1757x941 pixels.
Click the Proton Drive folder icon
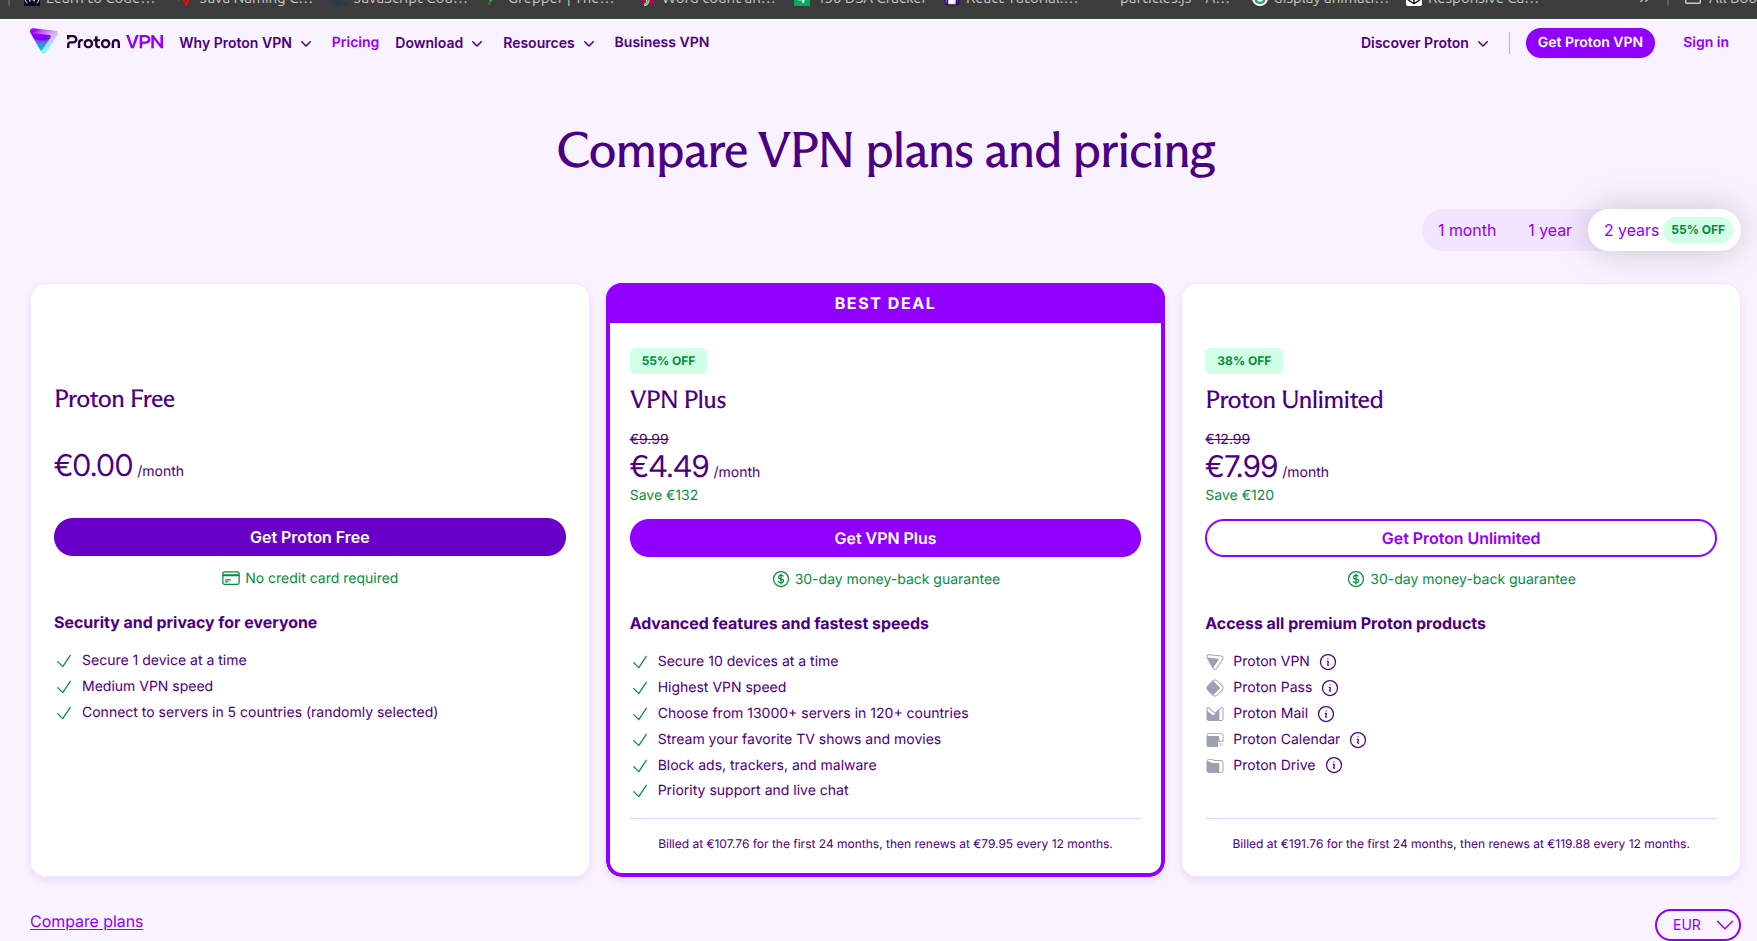1215,766
